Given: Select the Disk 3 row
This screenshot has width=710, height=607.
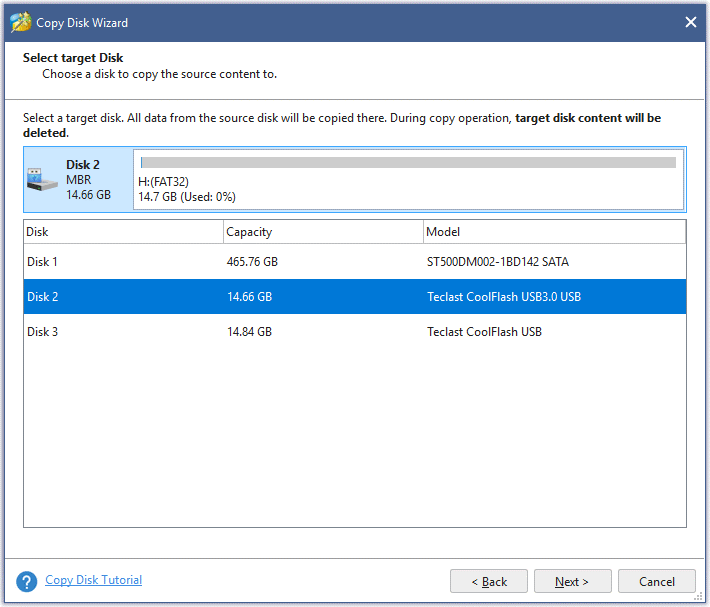Looking at the screenshot, I should (355, 332).
